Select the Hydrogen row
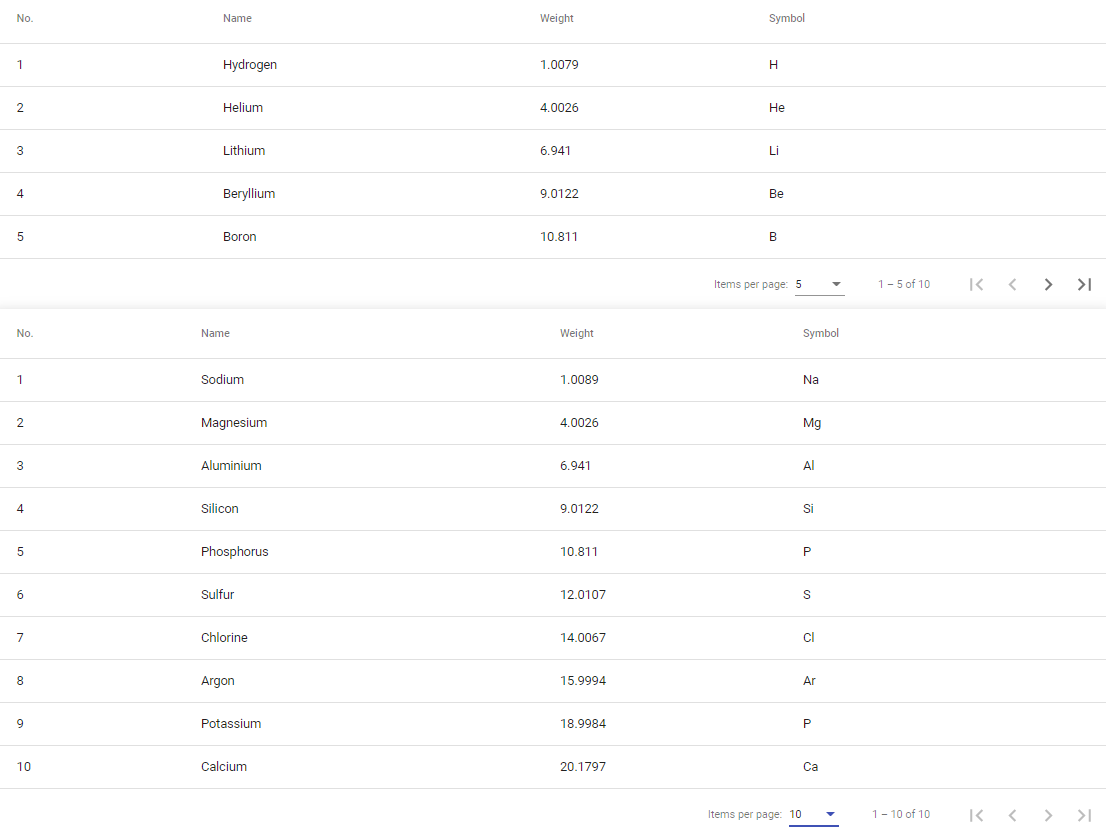This screenshot has width=1106, height=840. 553,65
